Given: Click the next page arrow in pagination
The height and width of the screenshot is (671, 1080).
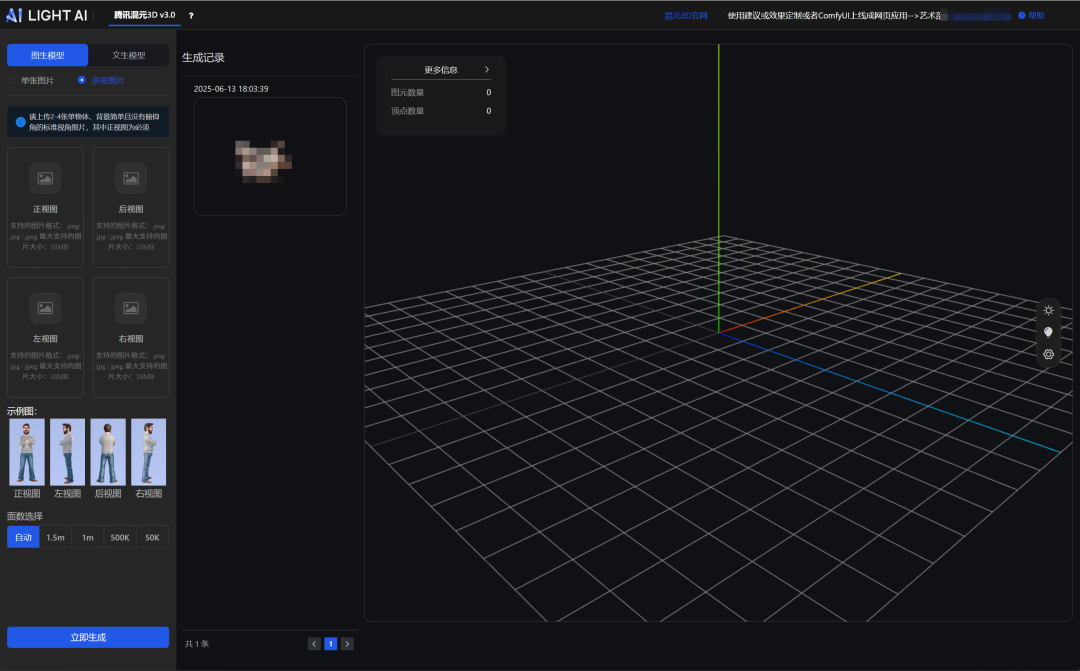Looking at the screenshot, I should (x=347, y=643).
